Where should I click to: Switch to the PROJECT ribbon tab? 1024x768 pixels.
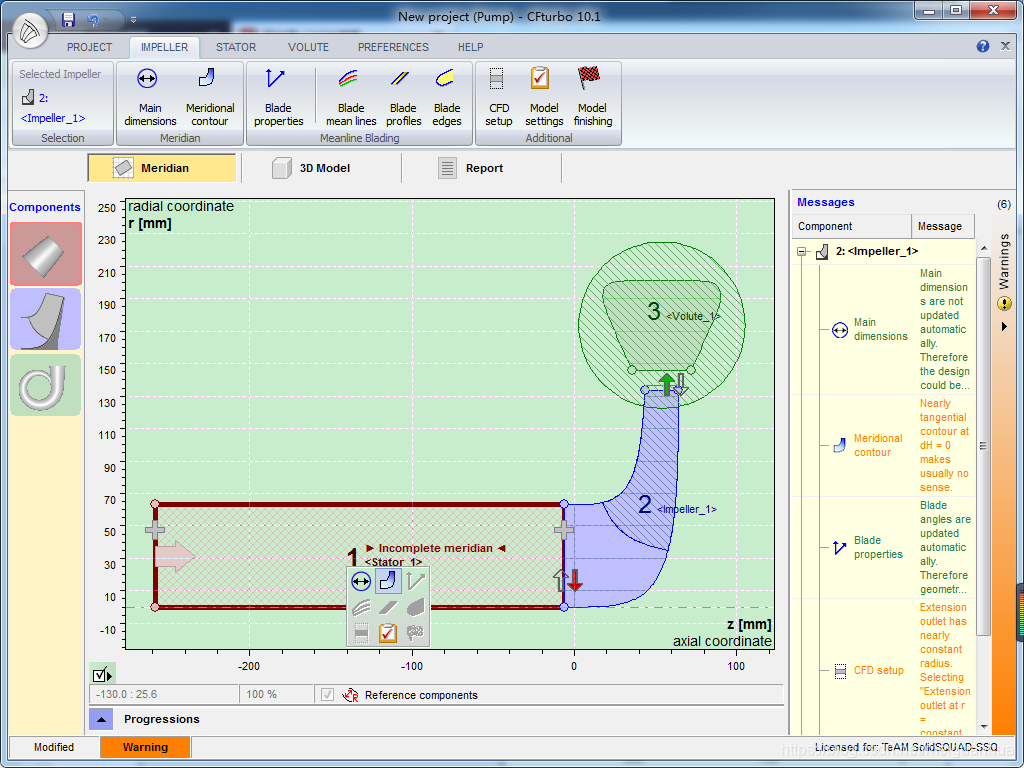(89, 47)
